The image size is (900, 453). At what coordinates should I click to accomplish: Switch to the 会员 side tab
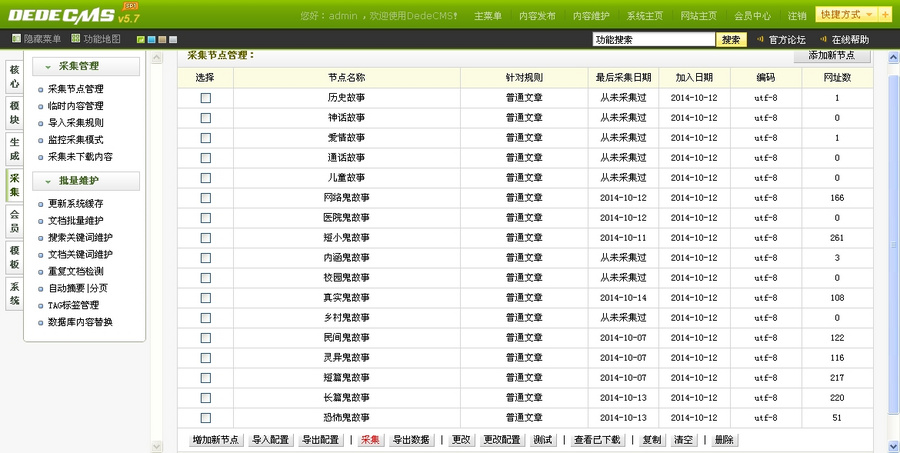[x=14, y=220]
